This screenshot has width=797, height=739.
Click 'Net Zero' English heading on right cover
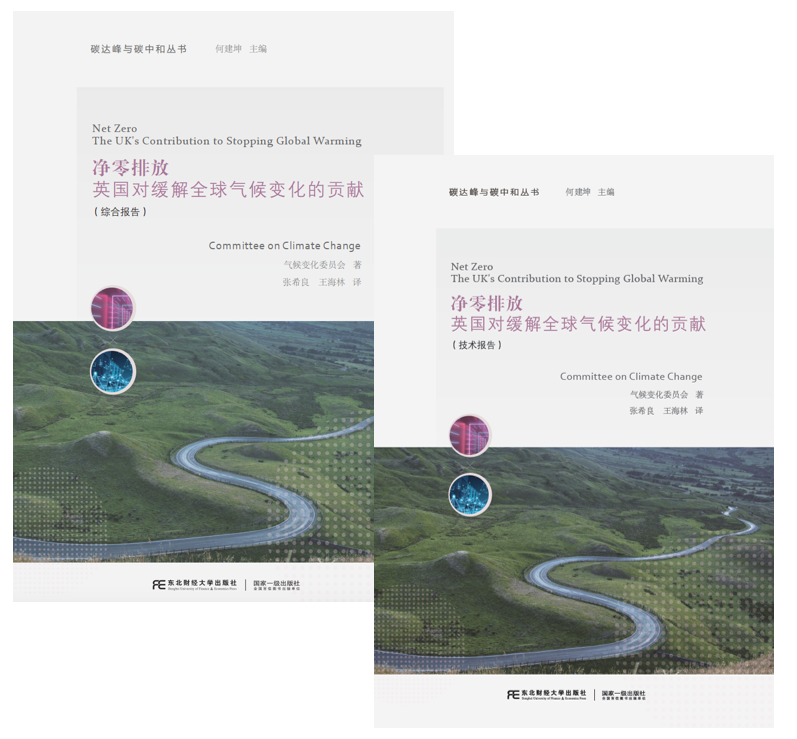472,266
